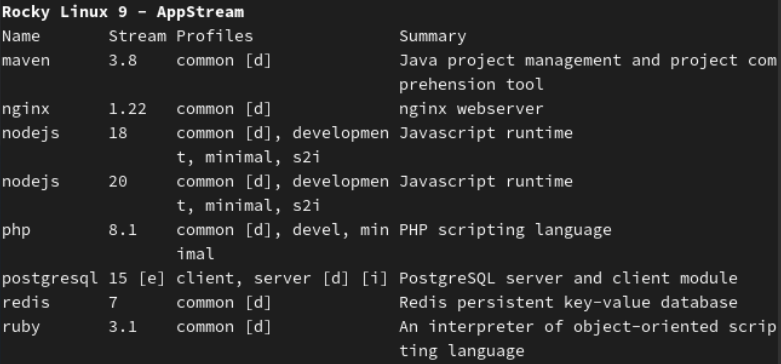Click the ruby module name
The image size is (781, 364).
point(21,327)
